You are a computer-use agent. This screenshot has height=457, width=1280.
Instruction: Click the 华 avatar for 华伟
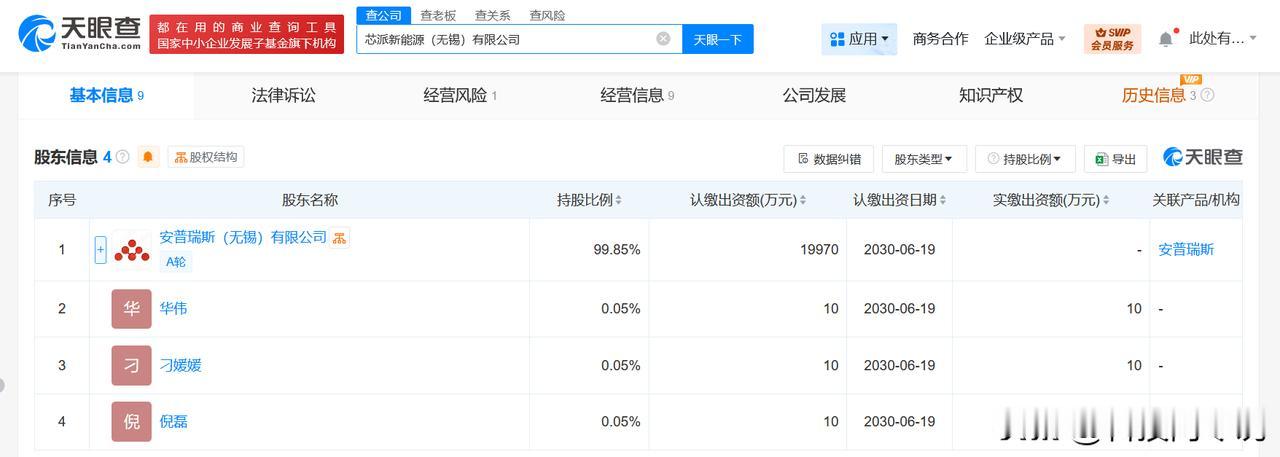[x=131, y=309]
